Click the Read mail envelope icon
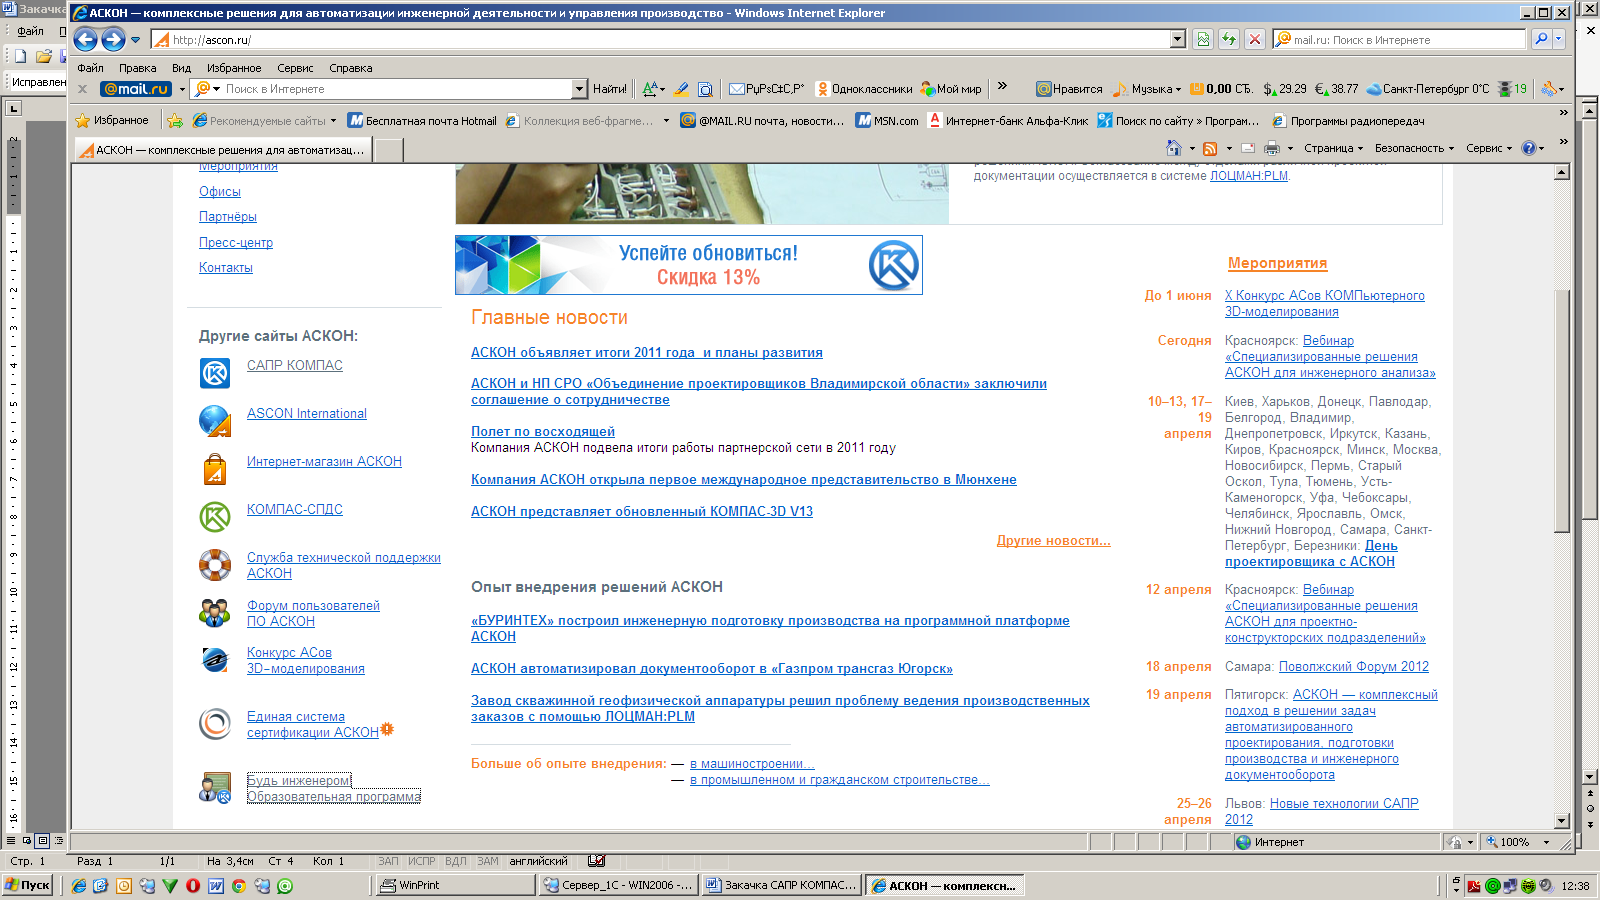Viewport: 1600px width, 900px height. click(1248, 148)
